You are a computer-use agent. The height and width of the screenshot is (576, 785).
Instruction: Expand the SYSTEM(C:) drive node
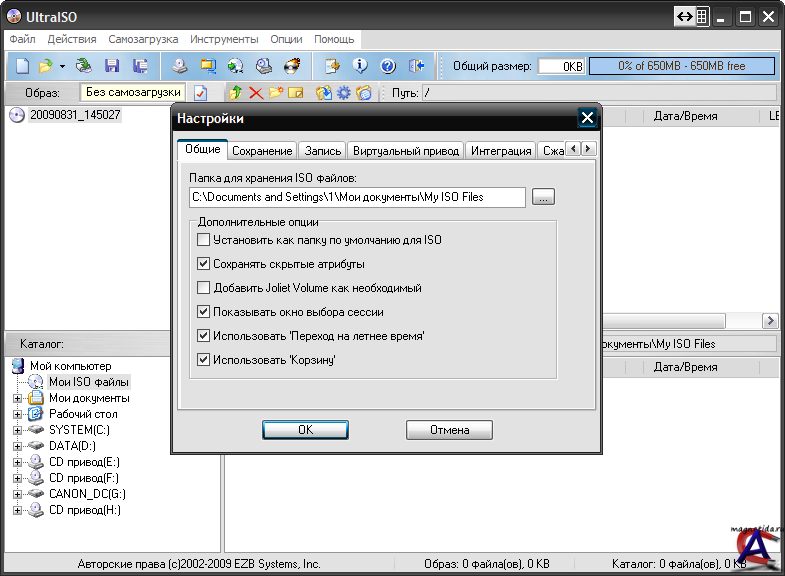pyautogui.click(x=17, y=430)
